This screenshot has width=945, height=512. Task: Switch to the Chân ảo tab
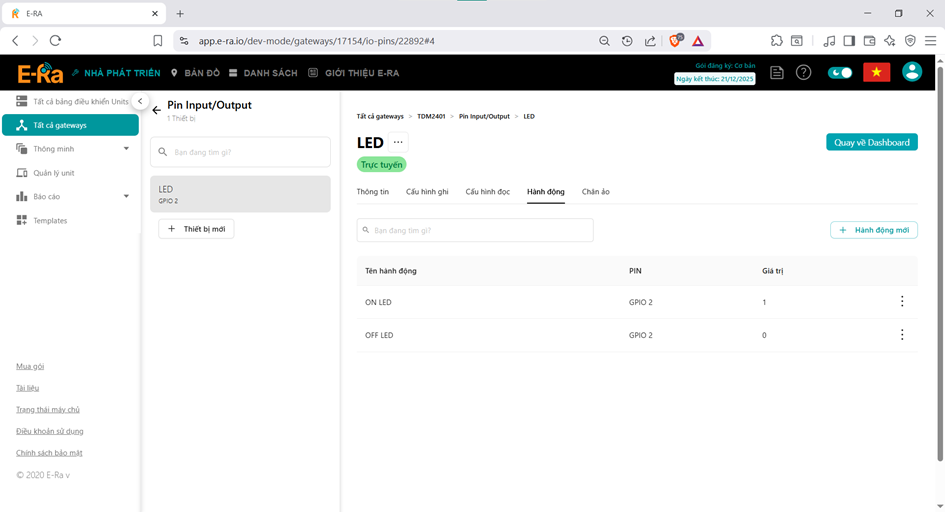(596, 191)
